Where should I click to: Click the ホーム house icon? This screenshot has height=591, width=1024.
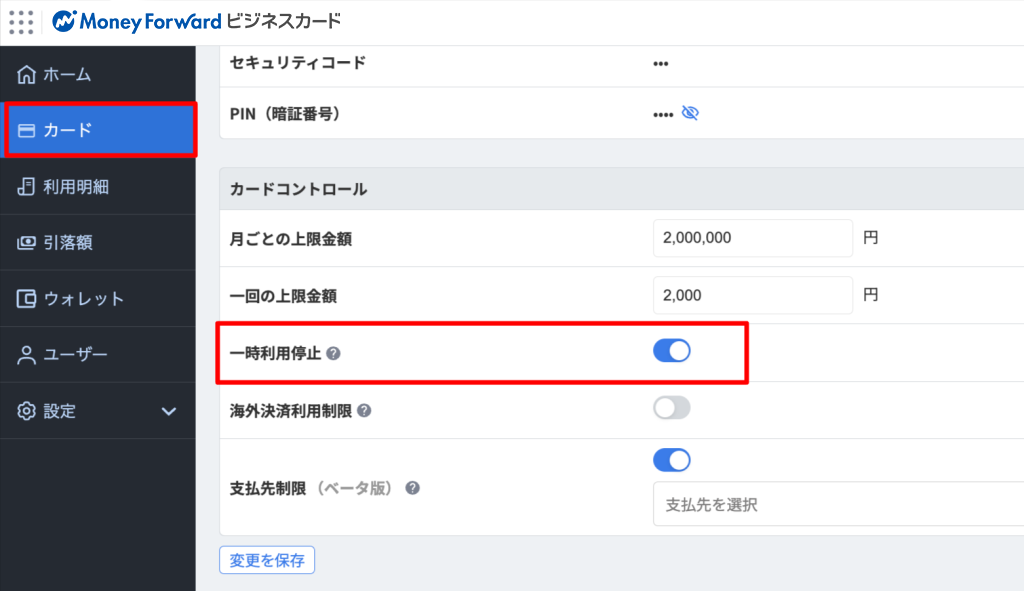[27, 75]
